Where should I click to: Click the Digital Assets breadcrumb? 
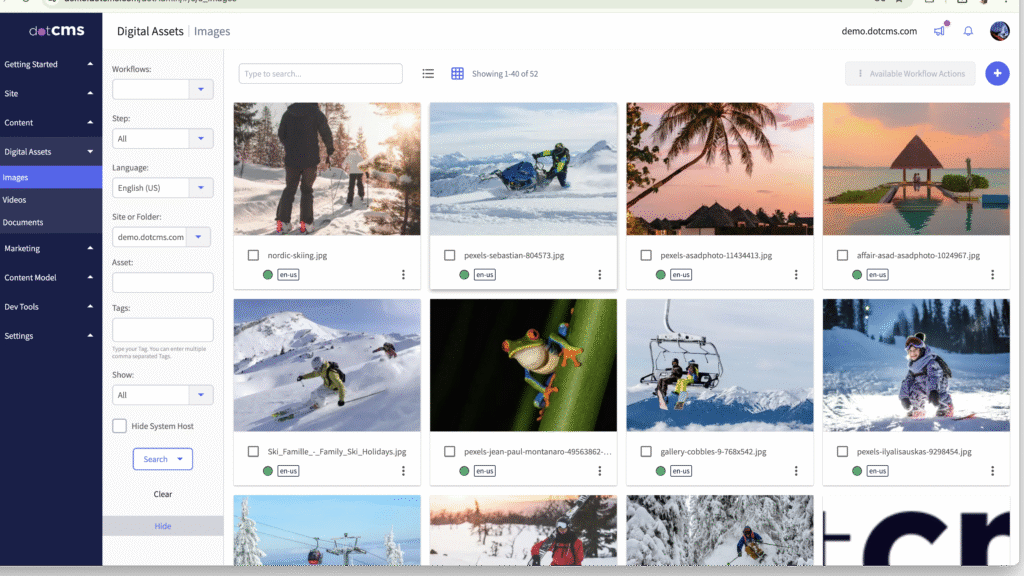click(x=150, y=31)
